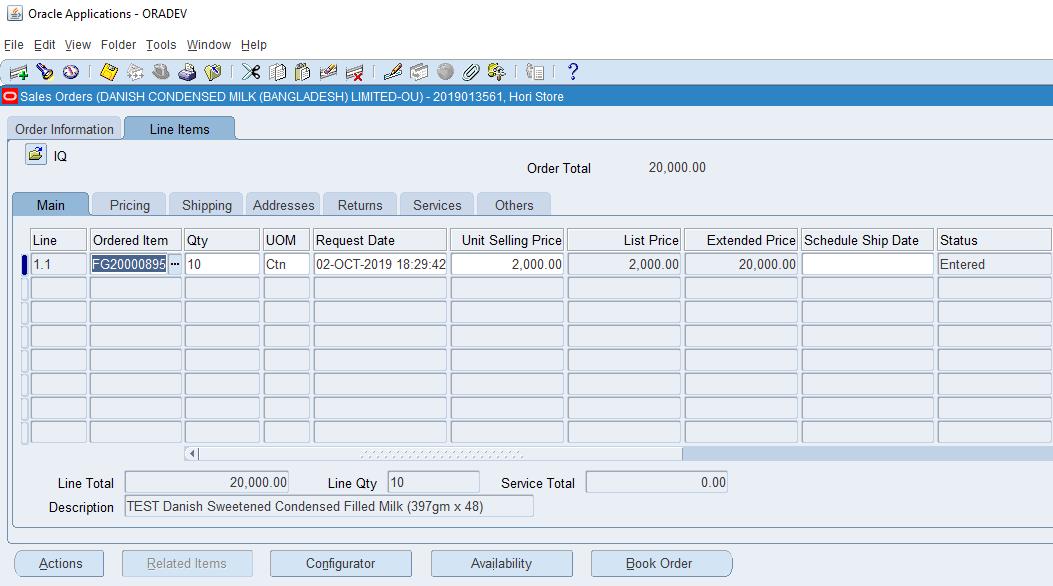Click the New record toolbar icon
Image resolution: width=1053 pixels, height=586 pixels.
(19, 72)
